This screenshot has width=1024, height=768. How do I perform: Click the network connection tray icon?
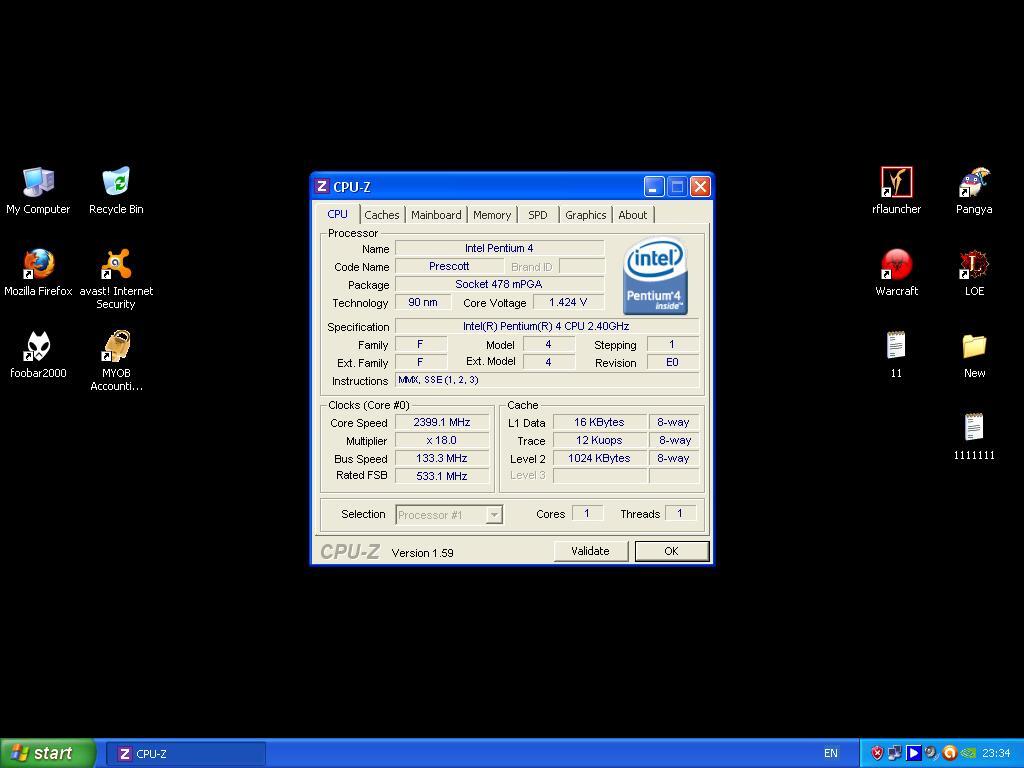(x=895, y=754)
